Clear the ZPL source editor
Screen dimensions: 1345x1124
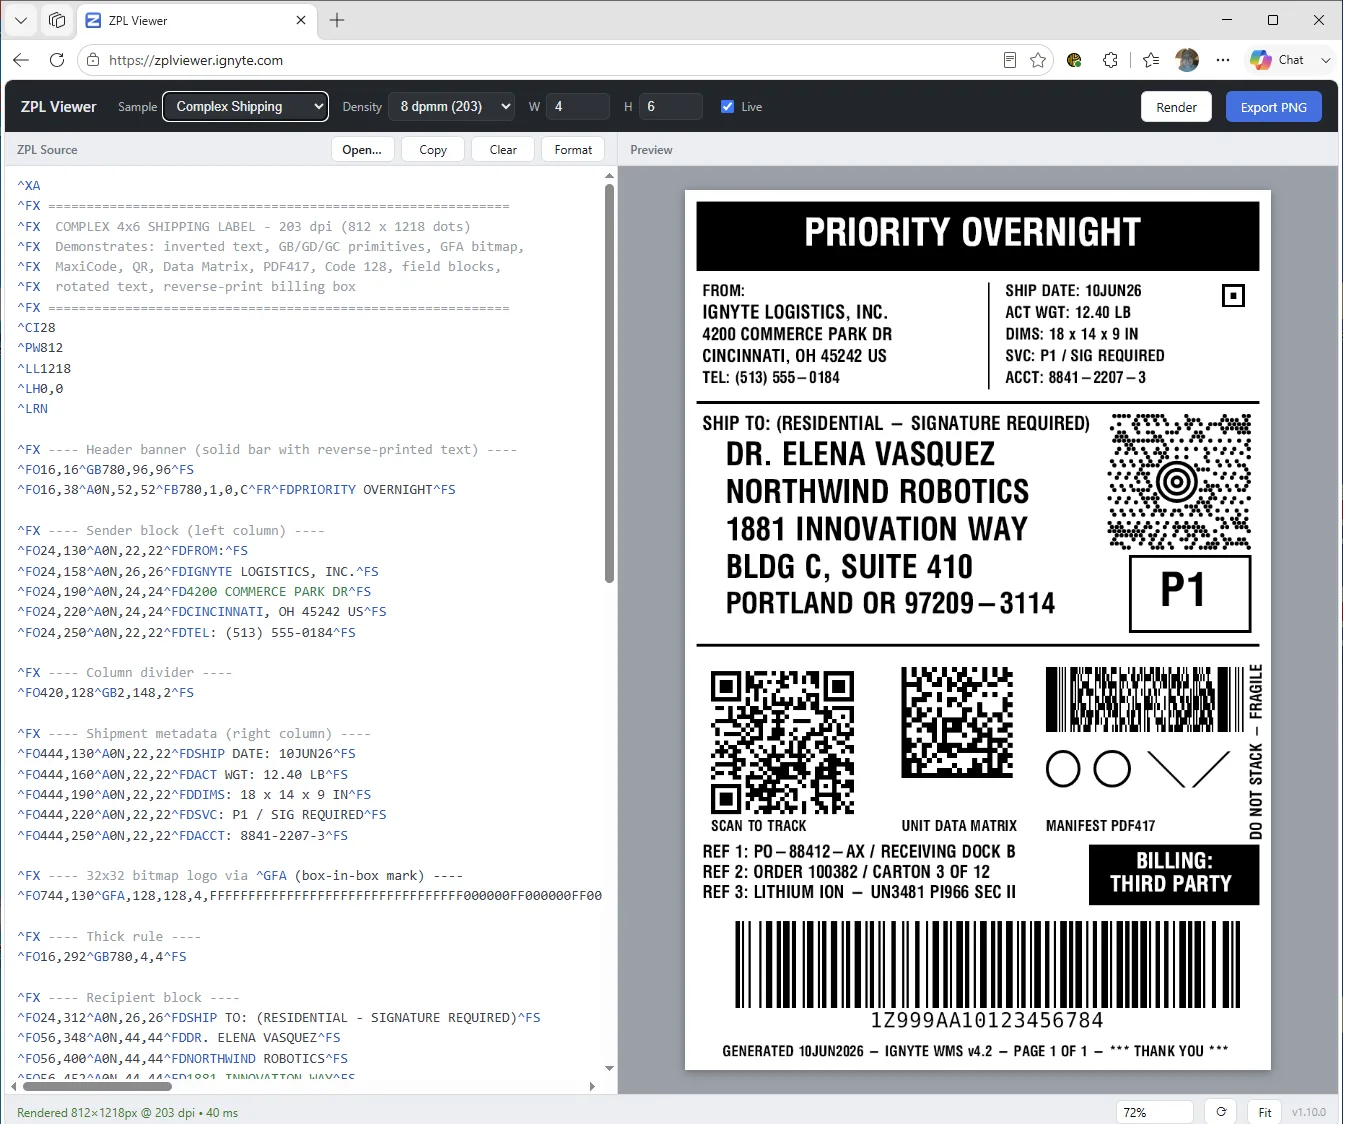503,149
